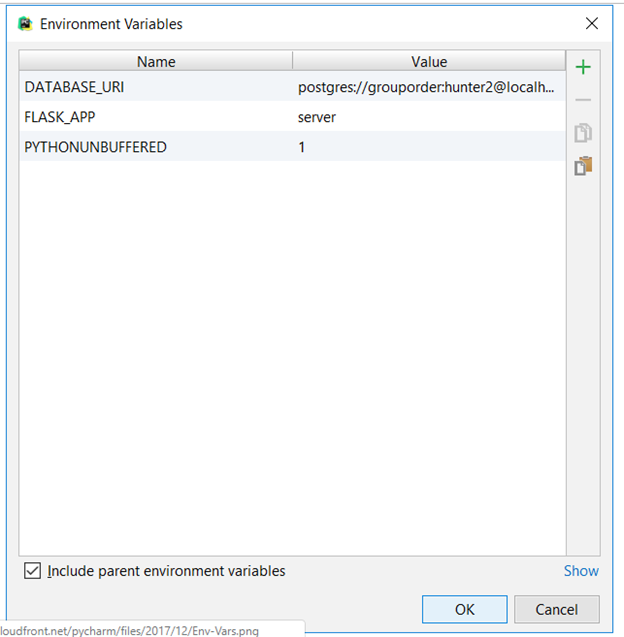Click the minus icon to remove variable

582,100
